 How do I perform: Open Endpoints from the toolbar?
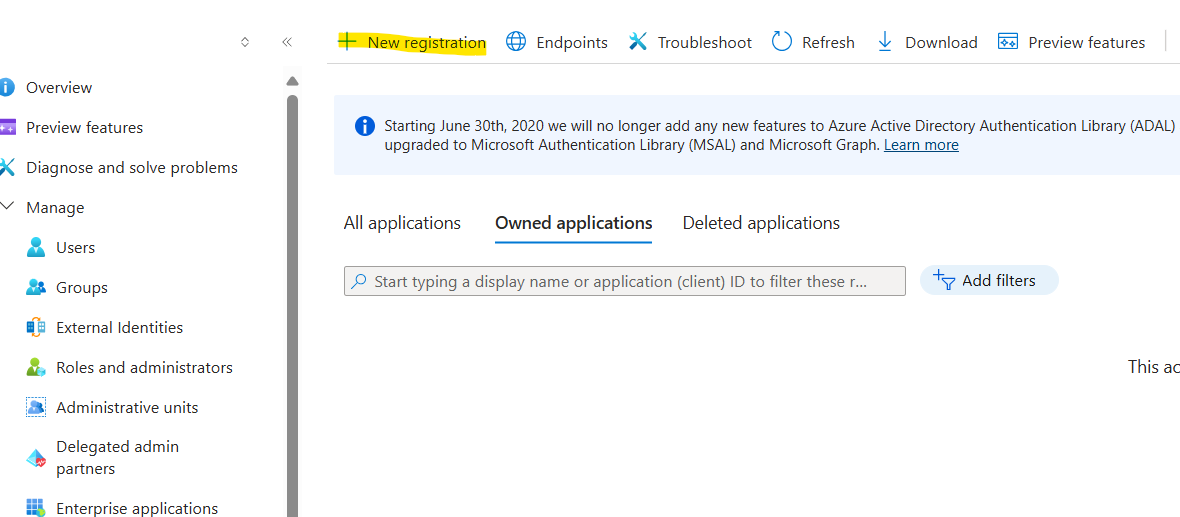tap(557, 42)
